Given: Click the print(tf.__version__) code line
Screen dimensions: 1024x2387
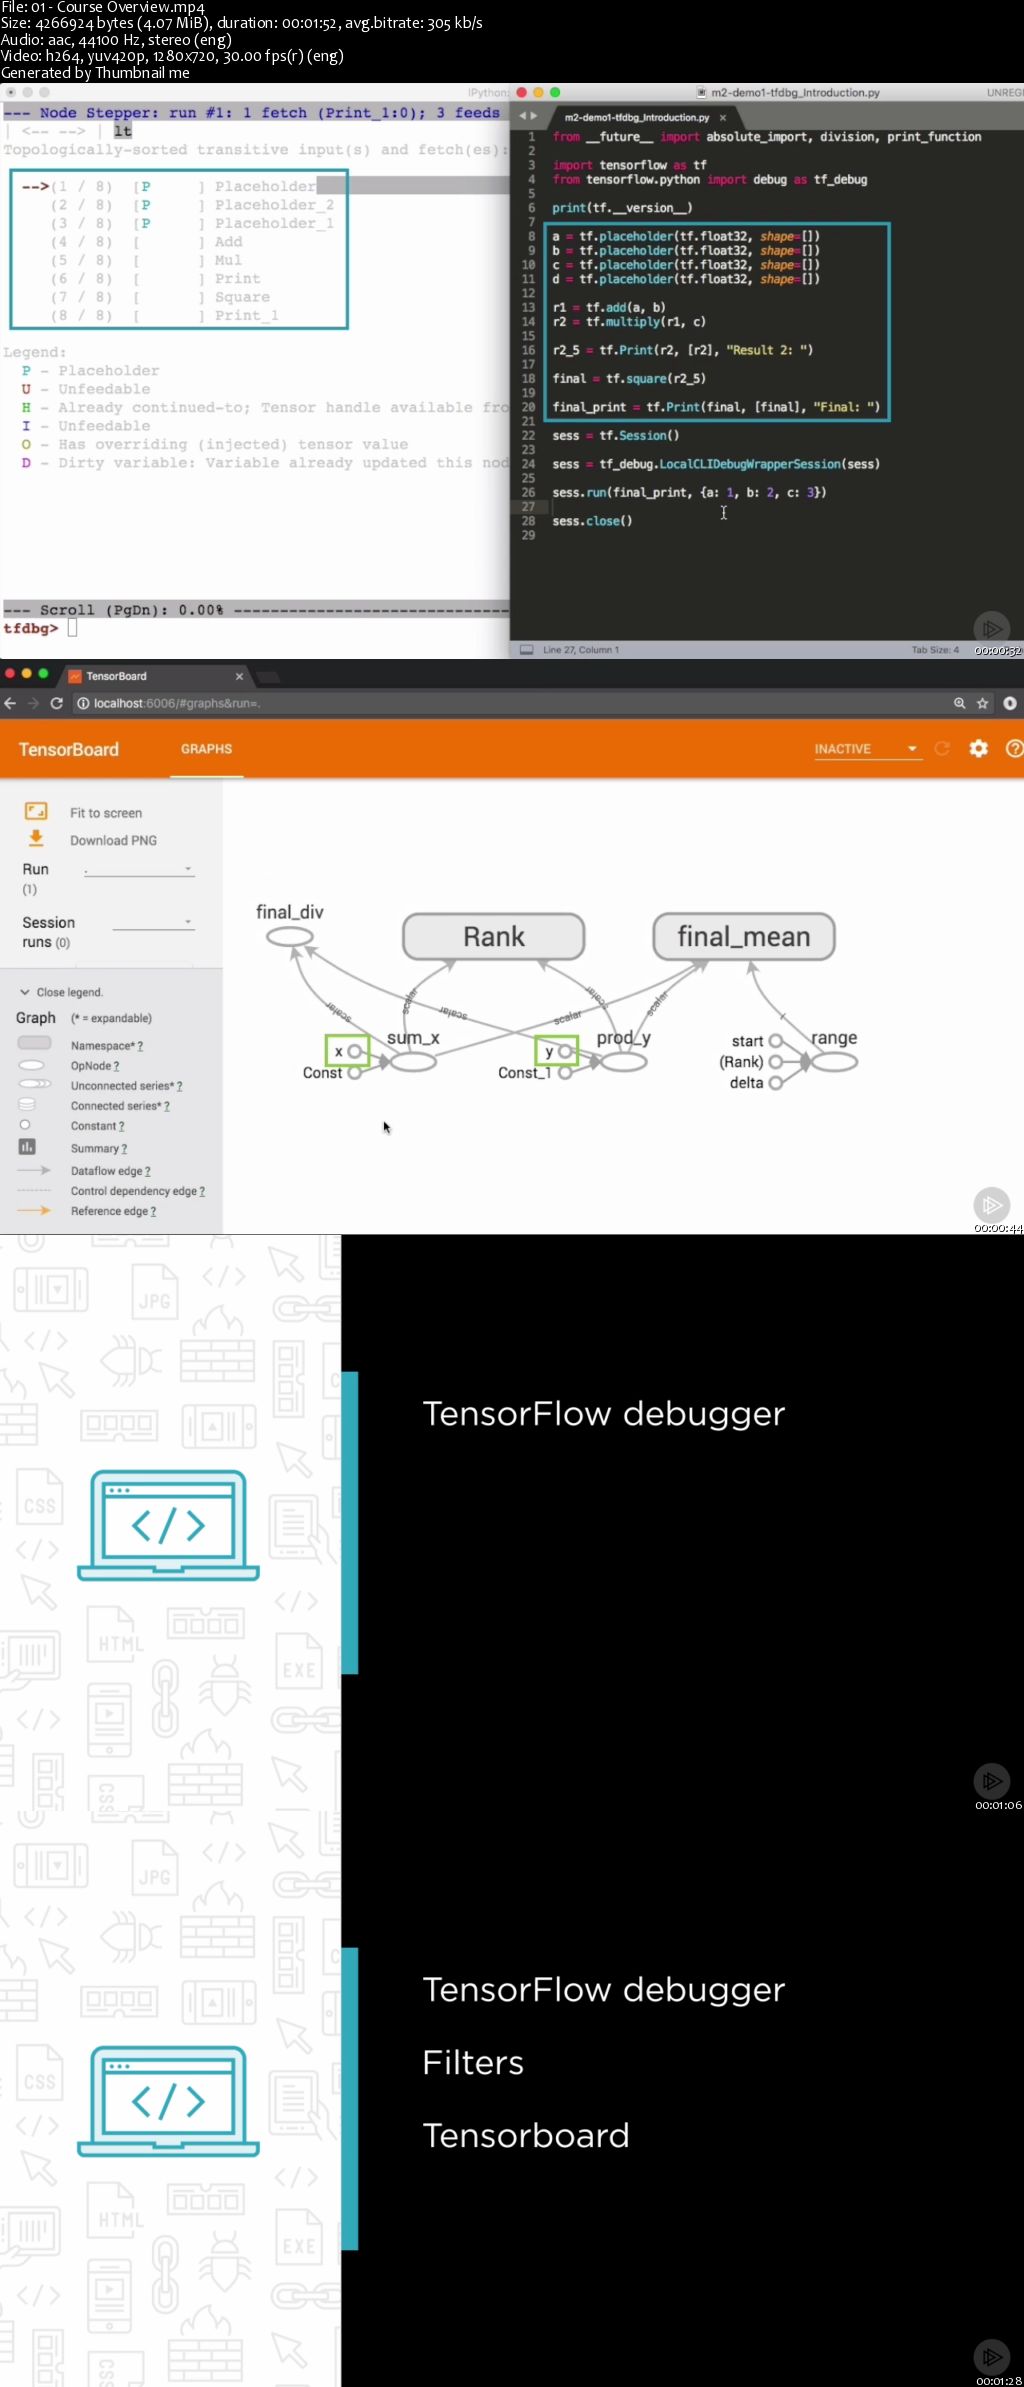Looking at the screenshot, I should [622, 208].
